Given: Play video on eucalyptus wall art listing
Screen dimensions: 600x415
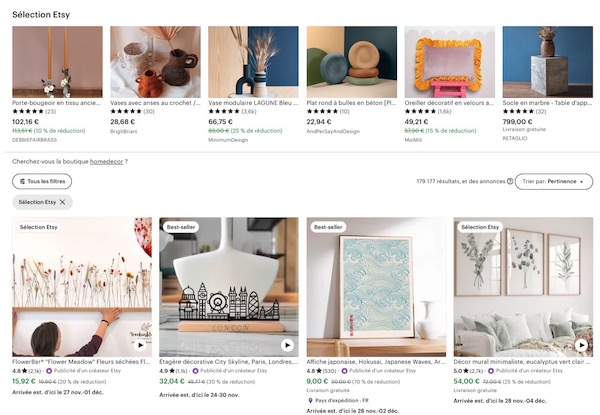Looking at the screenshot, I should point(581,344).
